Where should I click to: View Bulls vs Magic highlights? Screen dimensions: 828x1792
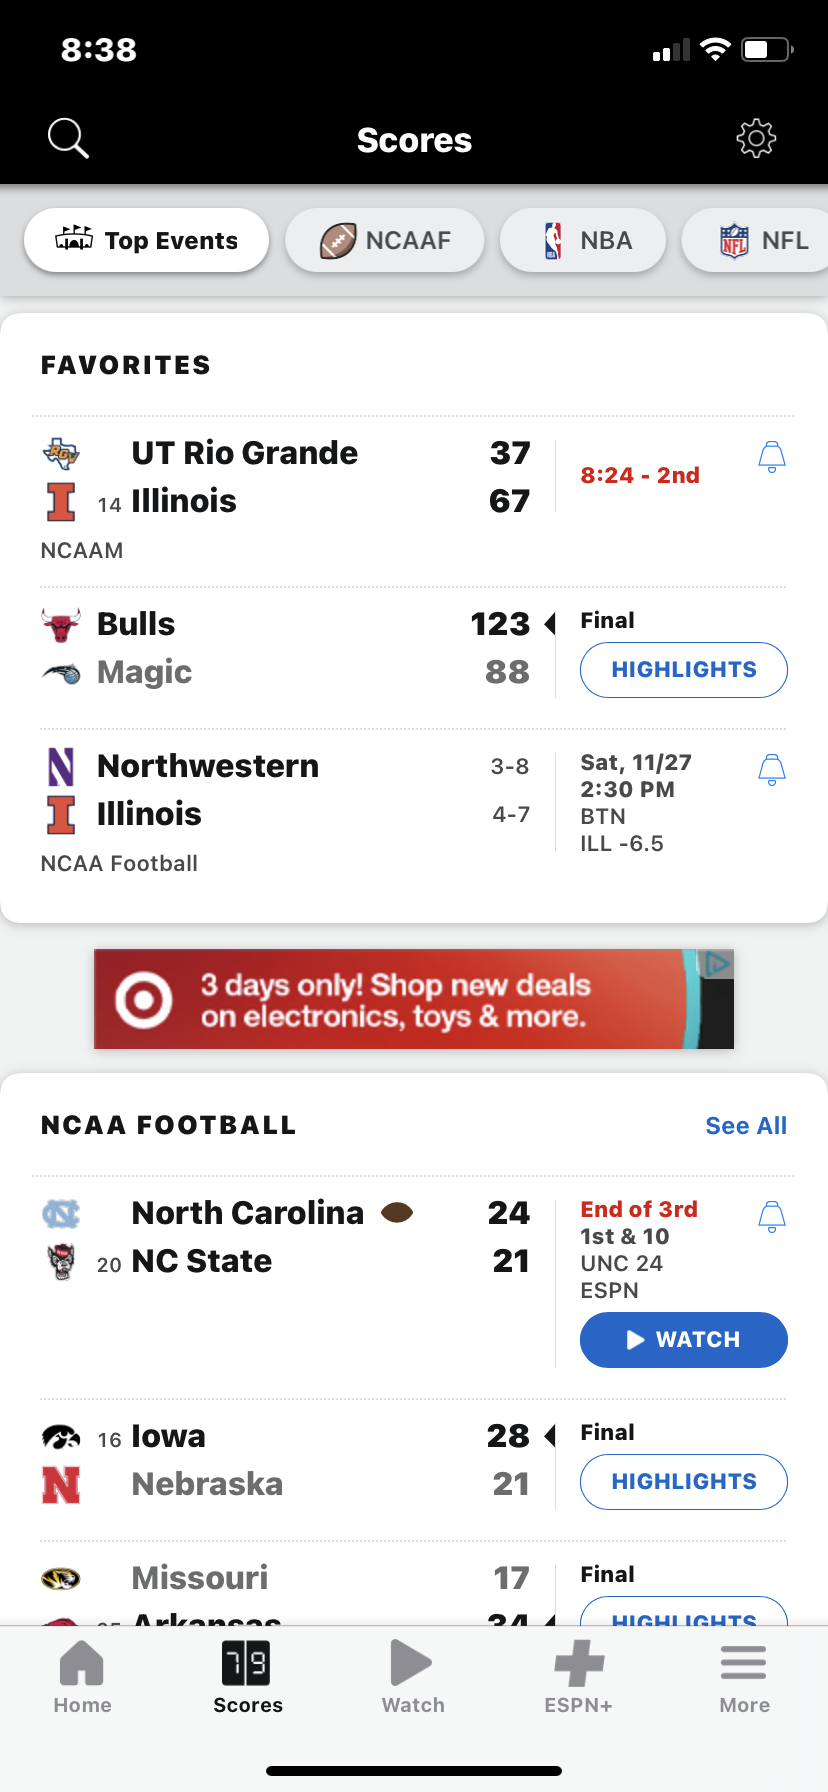click(x=684, y=670)
